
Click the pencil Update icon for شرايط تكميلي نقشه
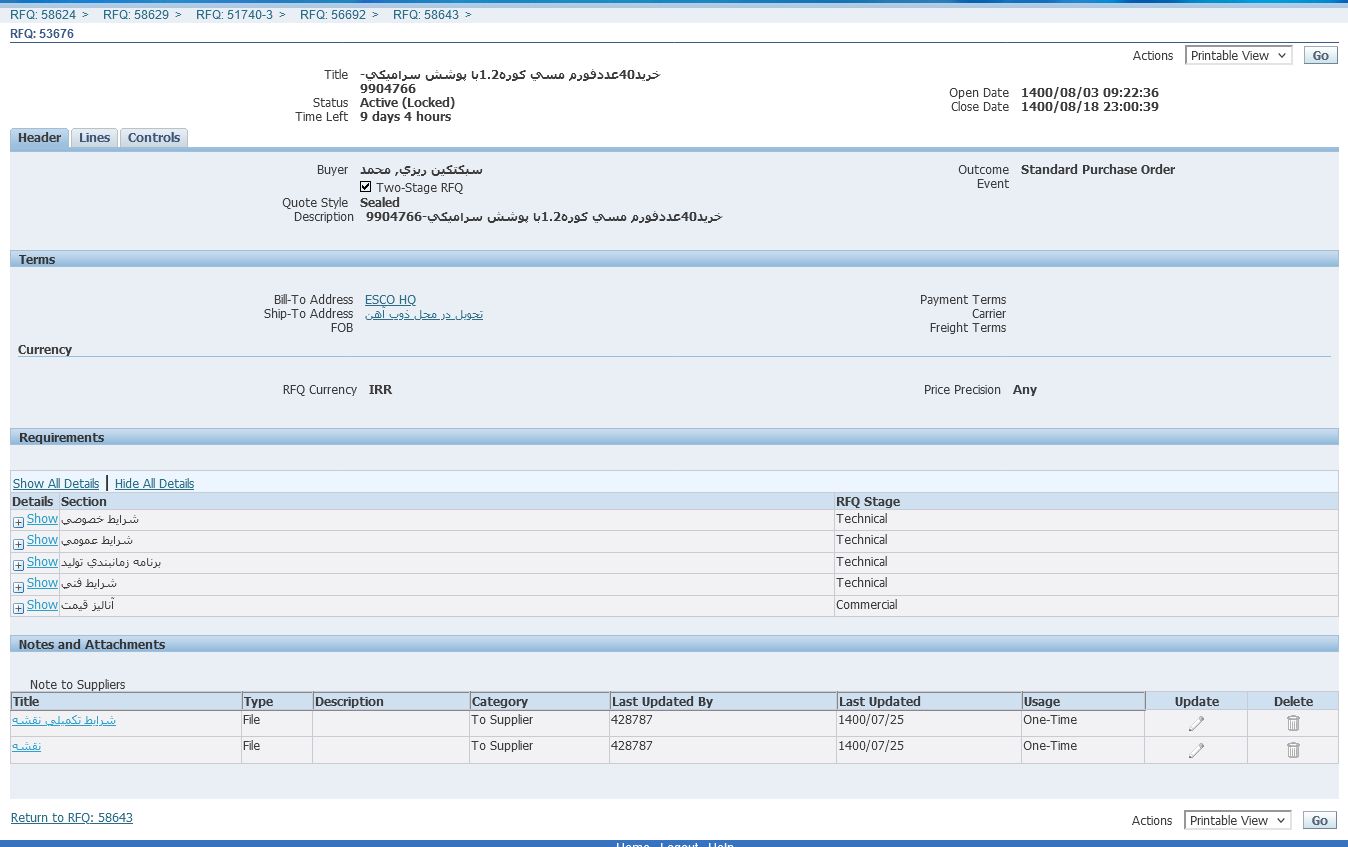click(x=1196, y=724)
